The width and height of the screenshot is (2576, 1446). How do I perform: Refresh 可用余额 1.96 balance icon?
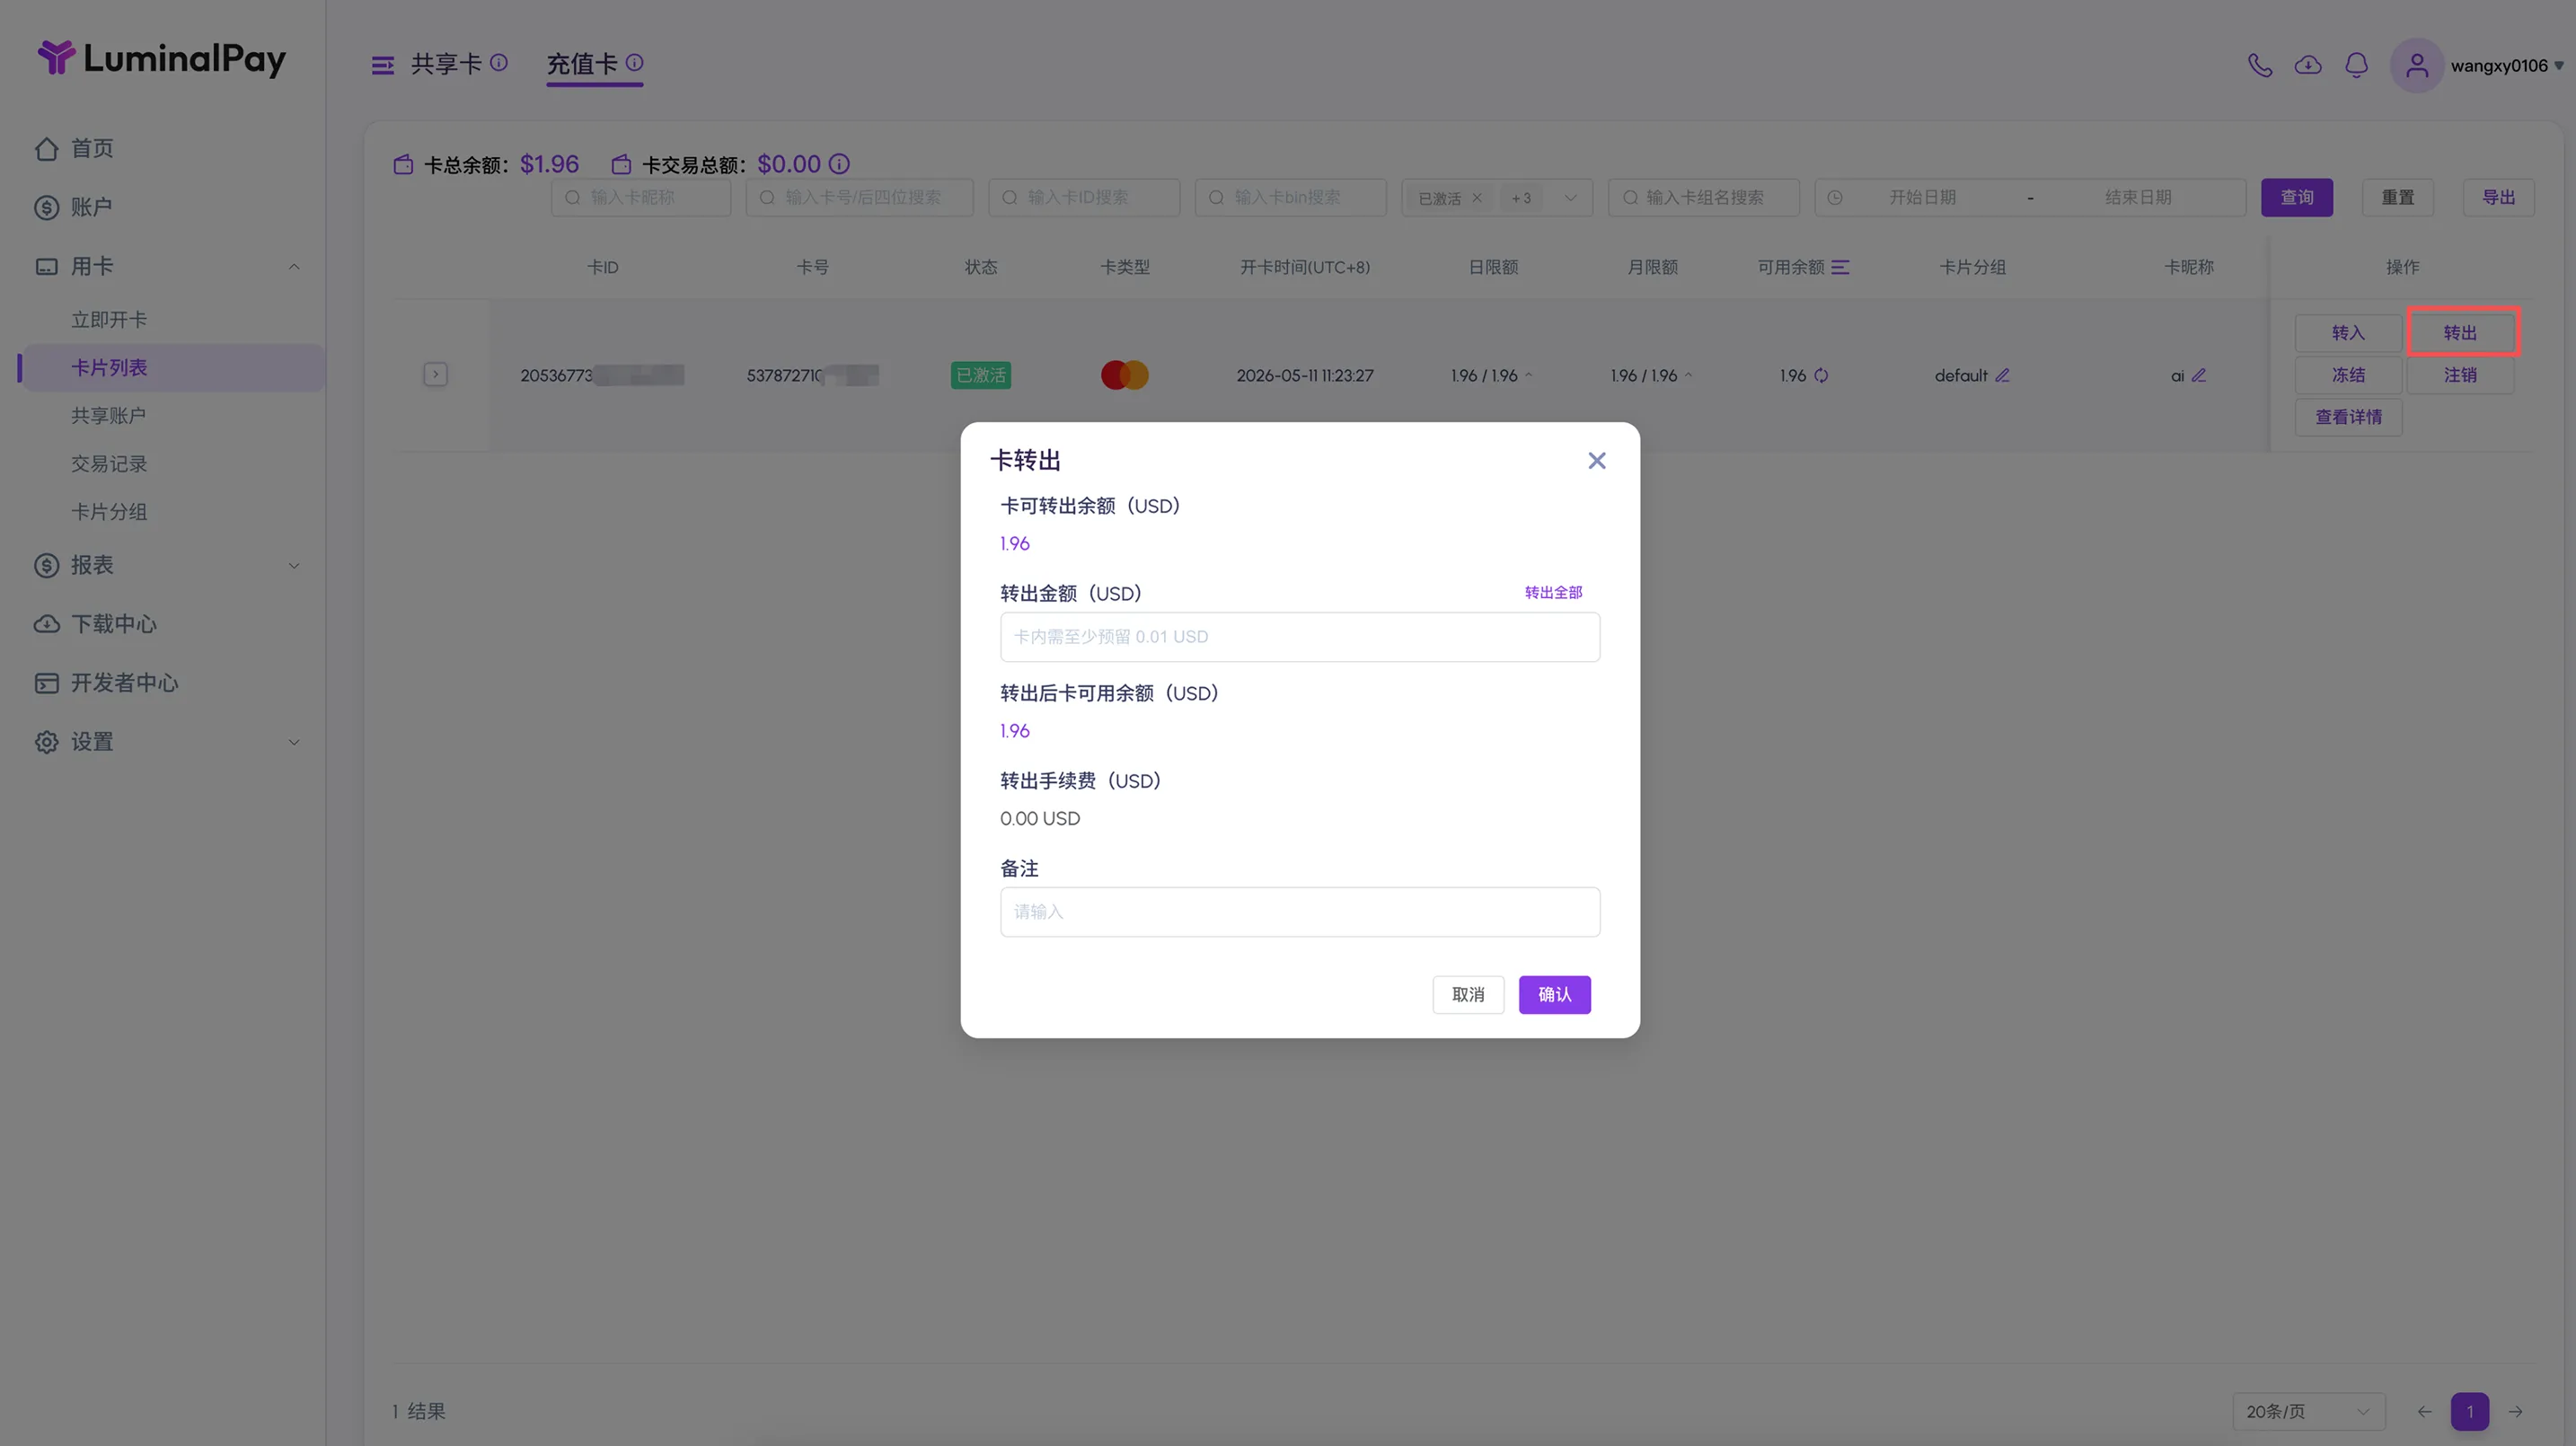click(x=1820, y=376)
